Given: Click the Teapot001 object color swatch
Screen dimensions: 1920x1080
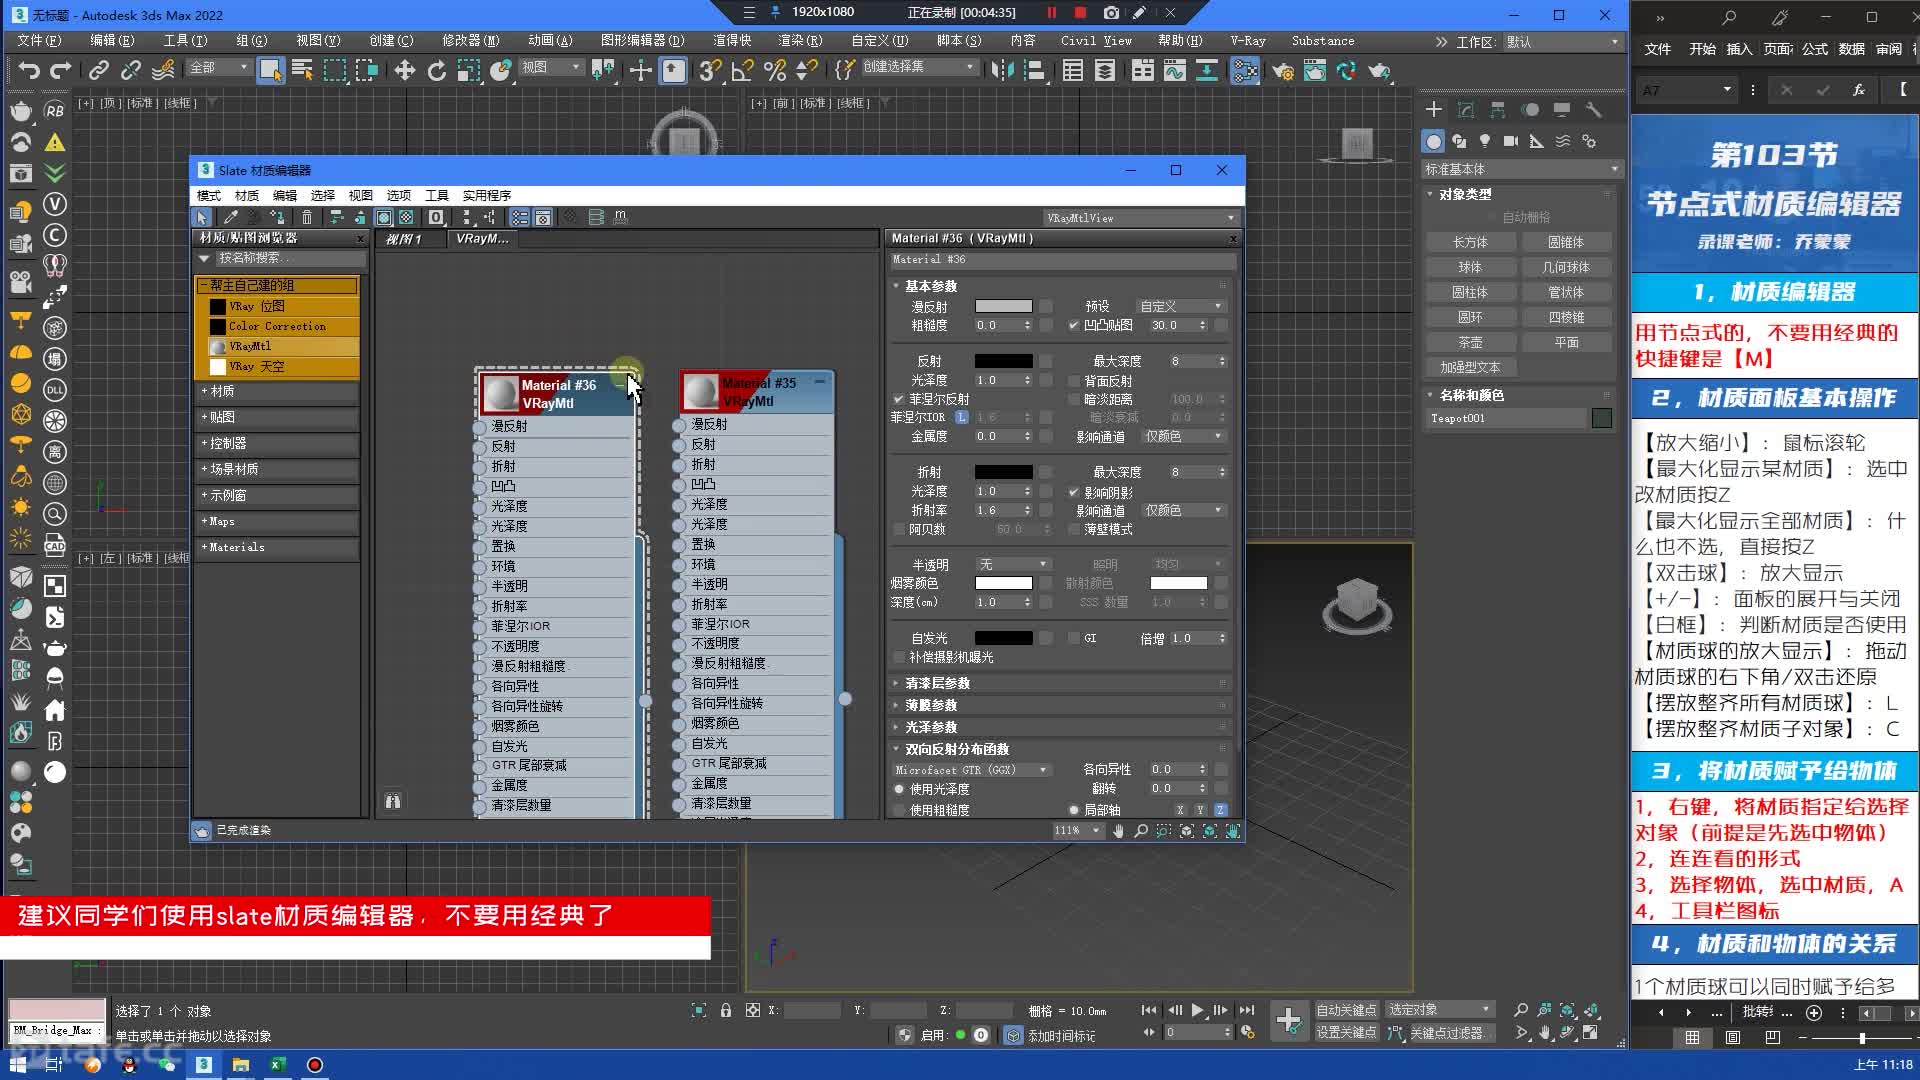Looking at the screenshot, I should pyautogui.click(x=1602, y=418).
